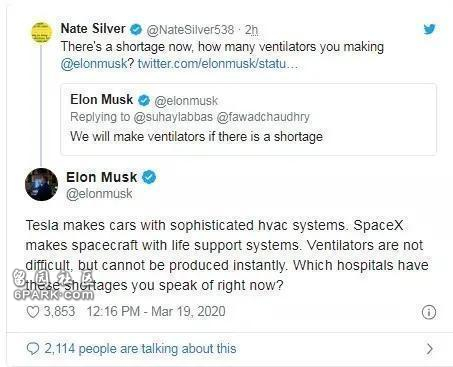Image resolution: width=453 pixels, height=367 pixels.
Task: Open the 12:16 PM - Mar 19, 2020 timestamp
Action: tap(156, 312)
